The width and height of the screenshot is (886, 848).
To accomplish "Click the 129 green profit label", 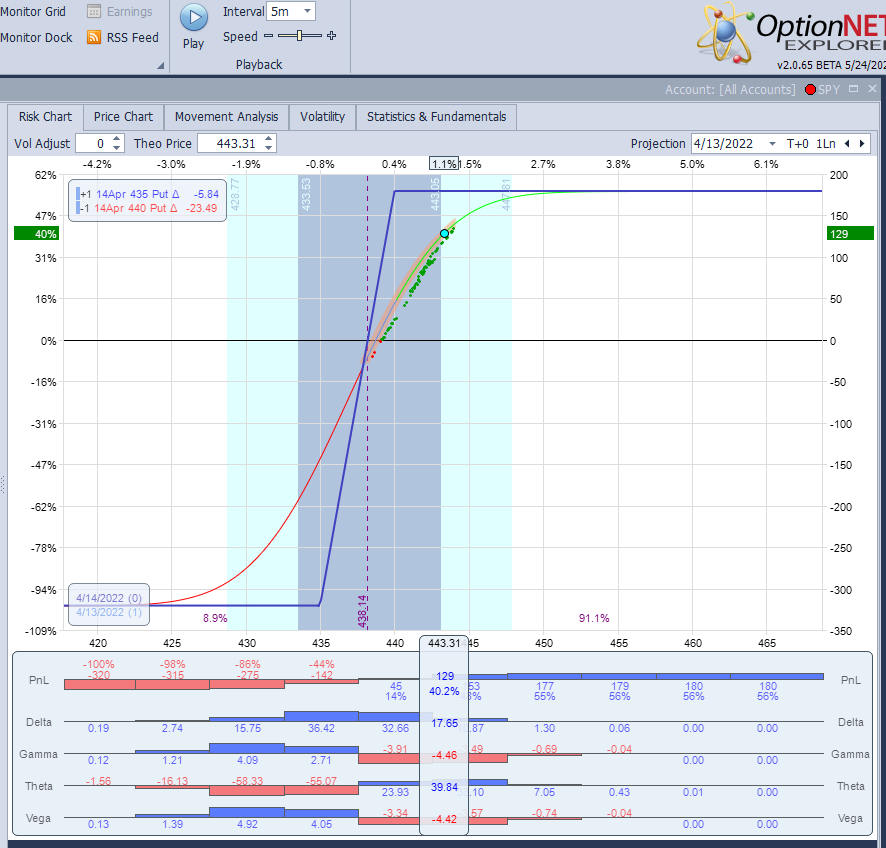I will tap(850, 234).
